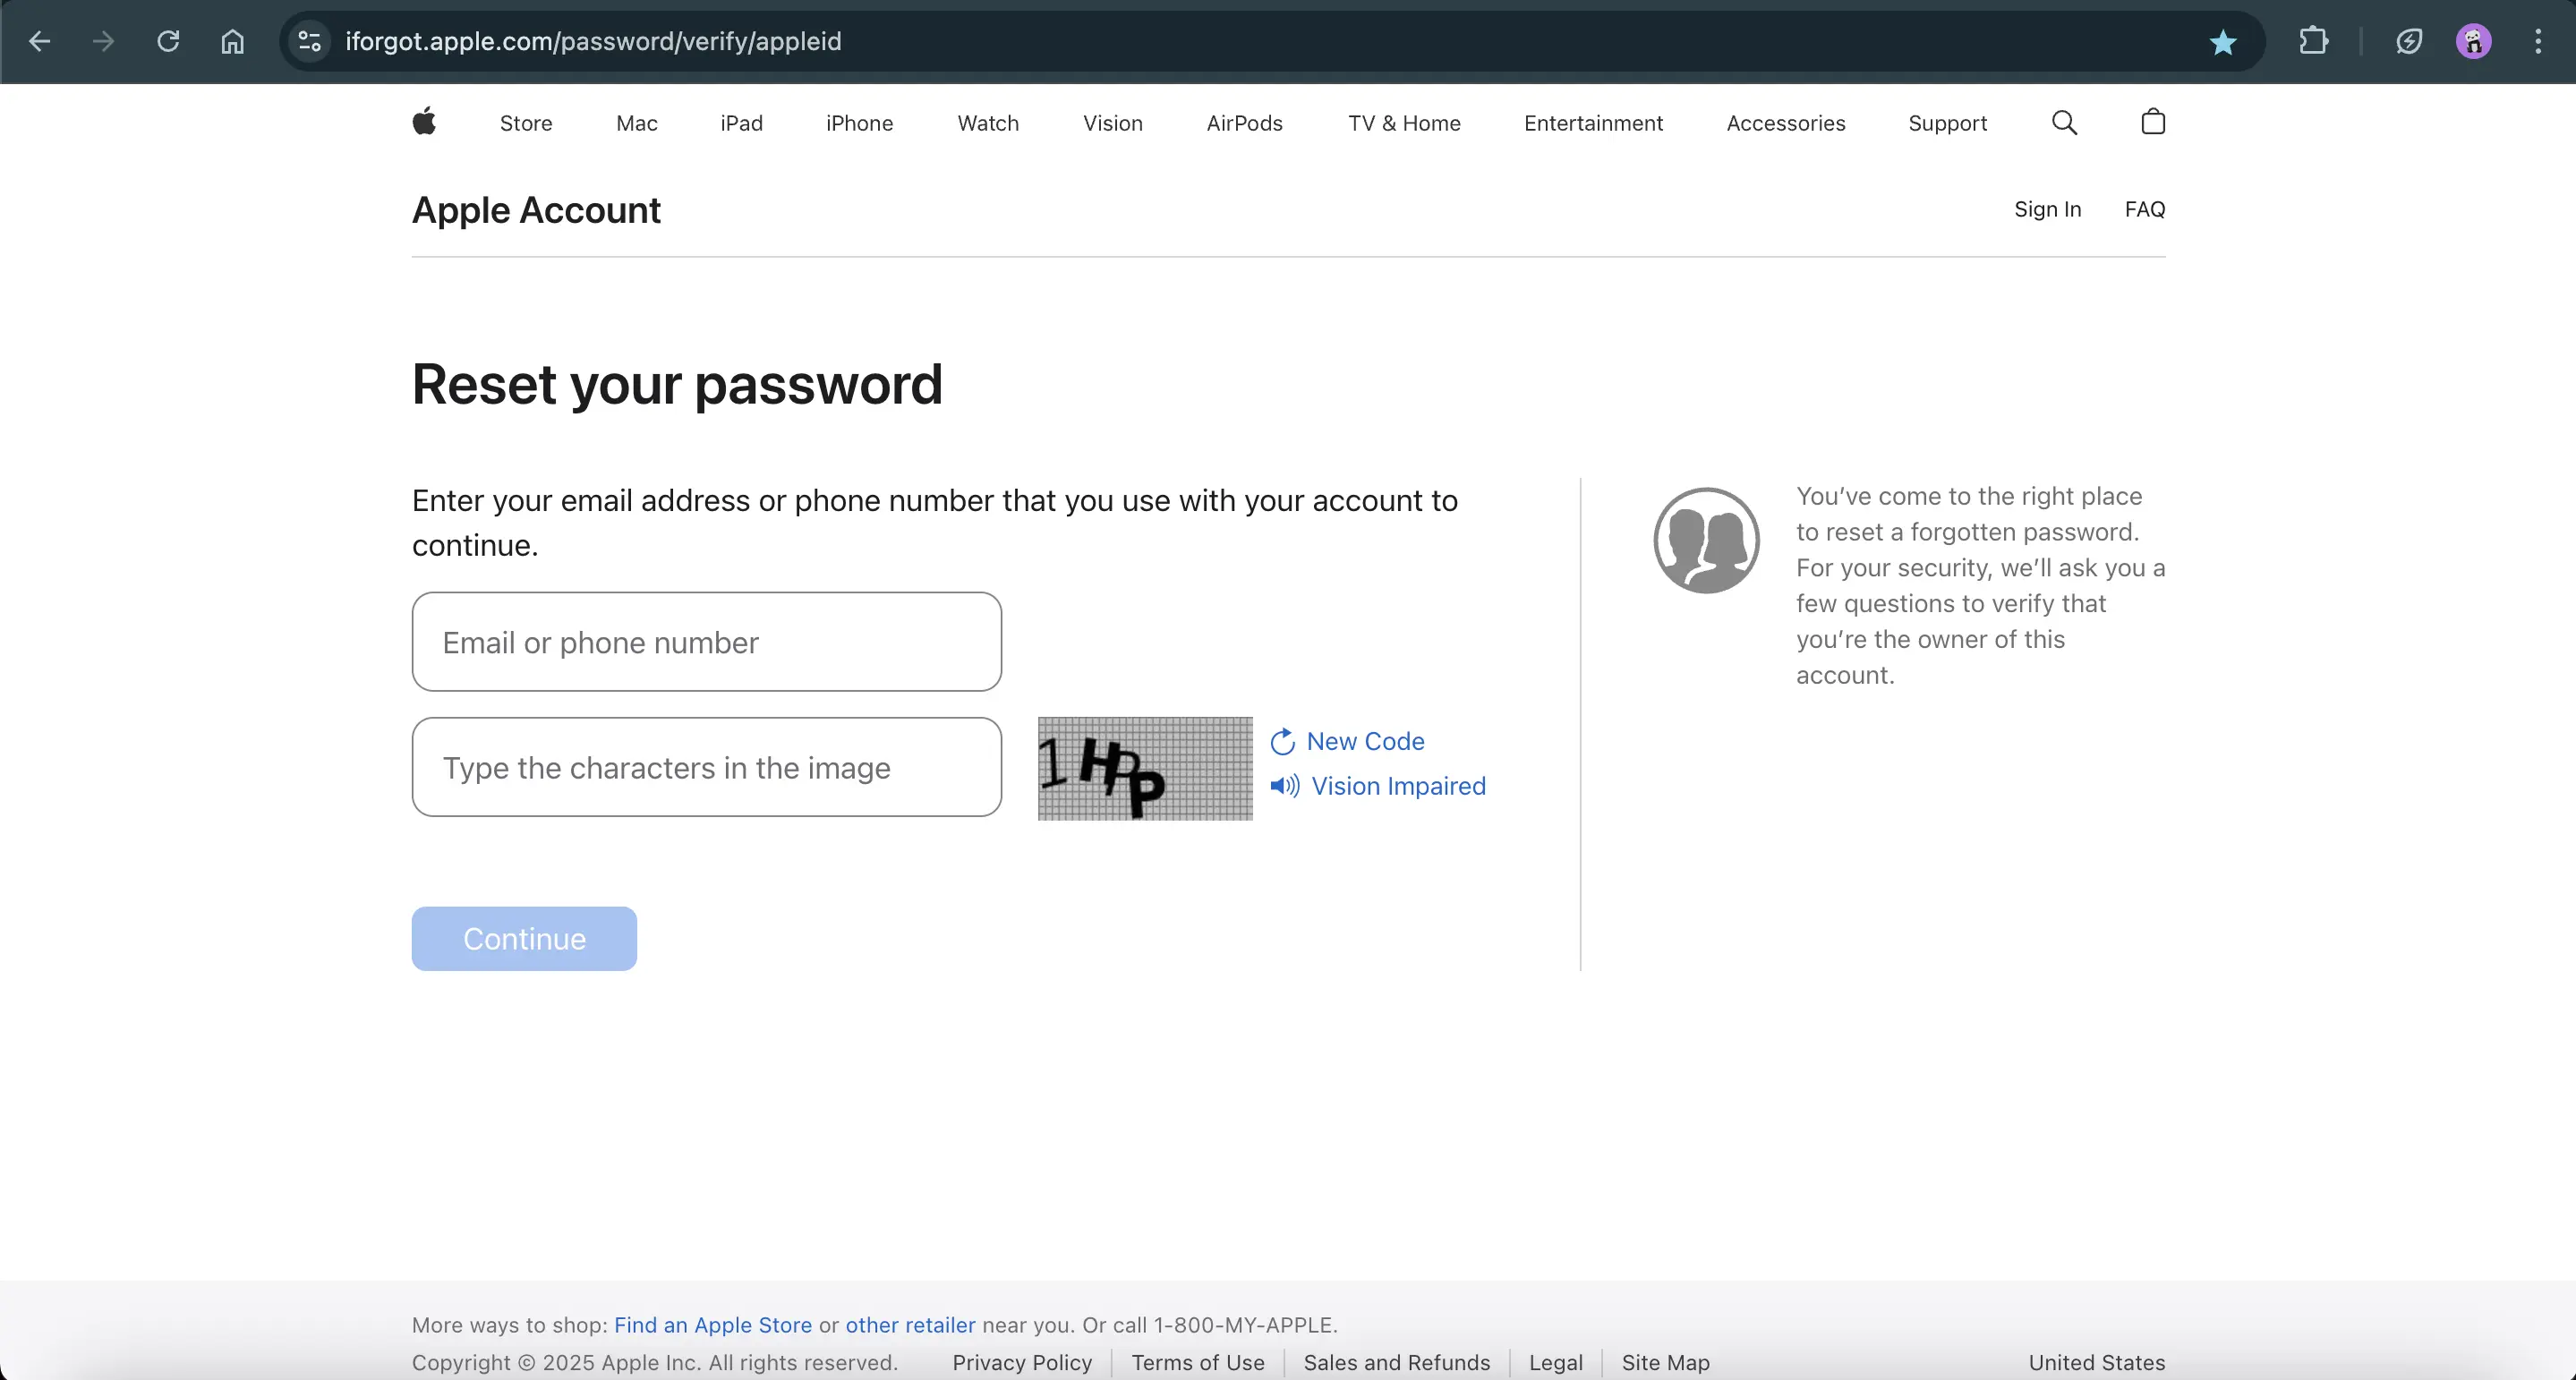Open AirPods in the nav bar
The height and width of the screenshot is (1380, 2576).
coord(1244,123)
